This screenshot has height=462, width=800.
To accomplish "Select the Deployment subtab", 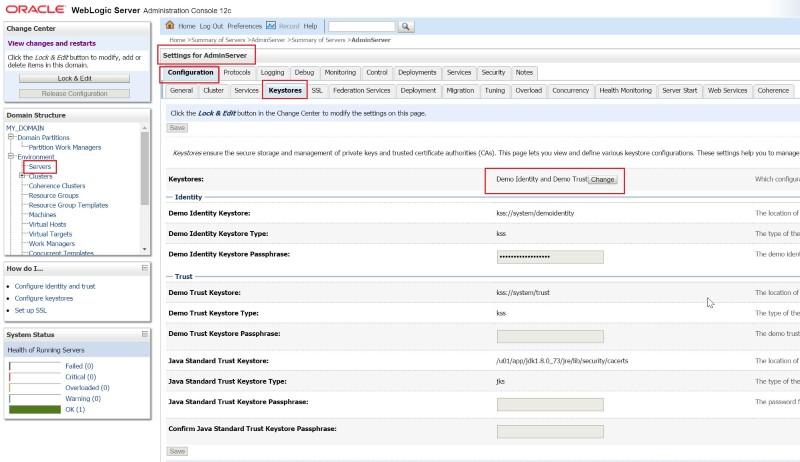I will point(418,91).
